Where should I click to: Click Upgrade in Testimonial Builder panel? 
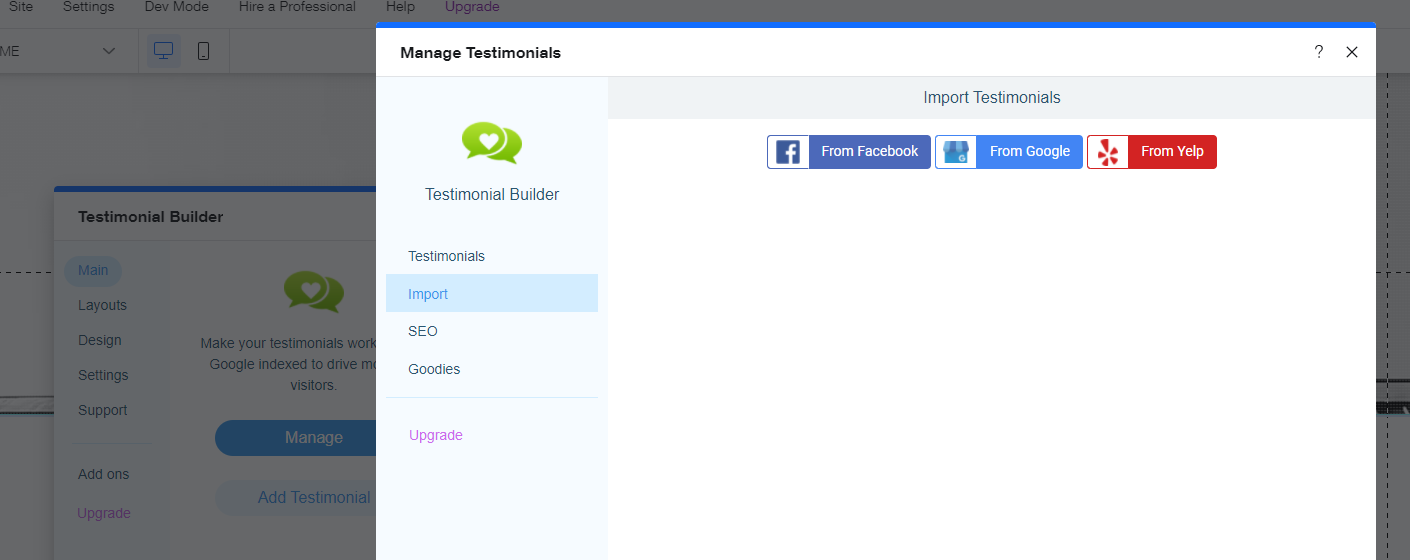103,513
